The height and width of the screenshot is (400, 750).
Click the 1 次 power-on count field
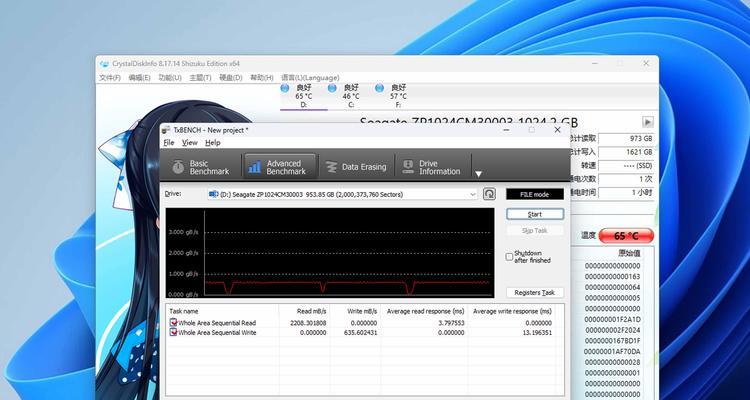[x=626, y=178]
